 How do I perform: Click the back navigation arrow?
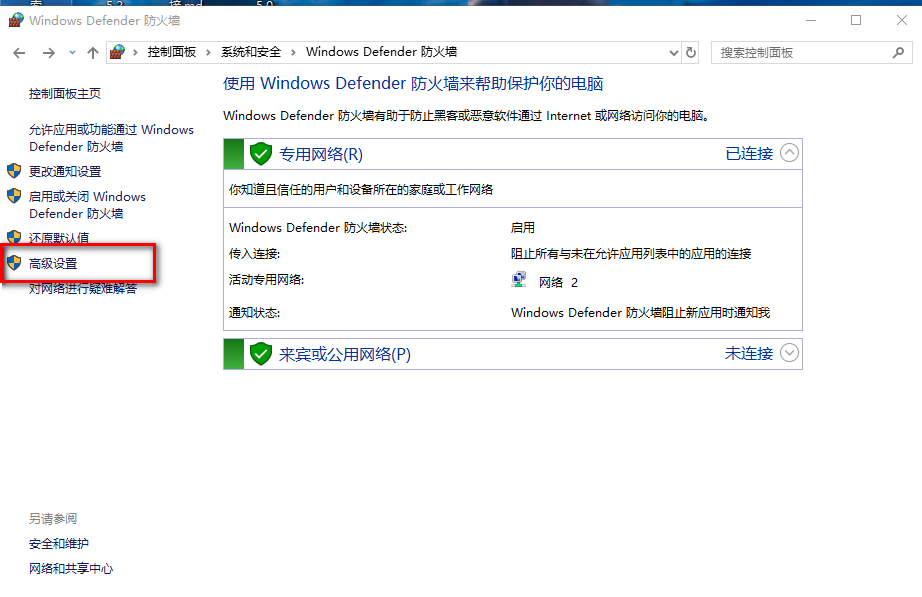tap(19, 52)
